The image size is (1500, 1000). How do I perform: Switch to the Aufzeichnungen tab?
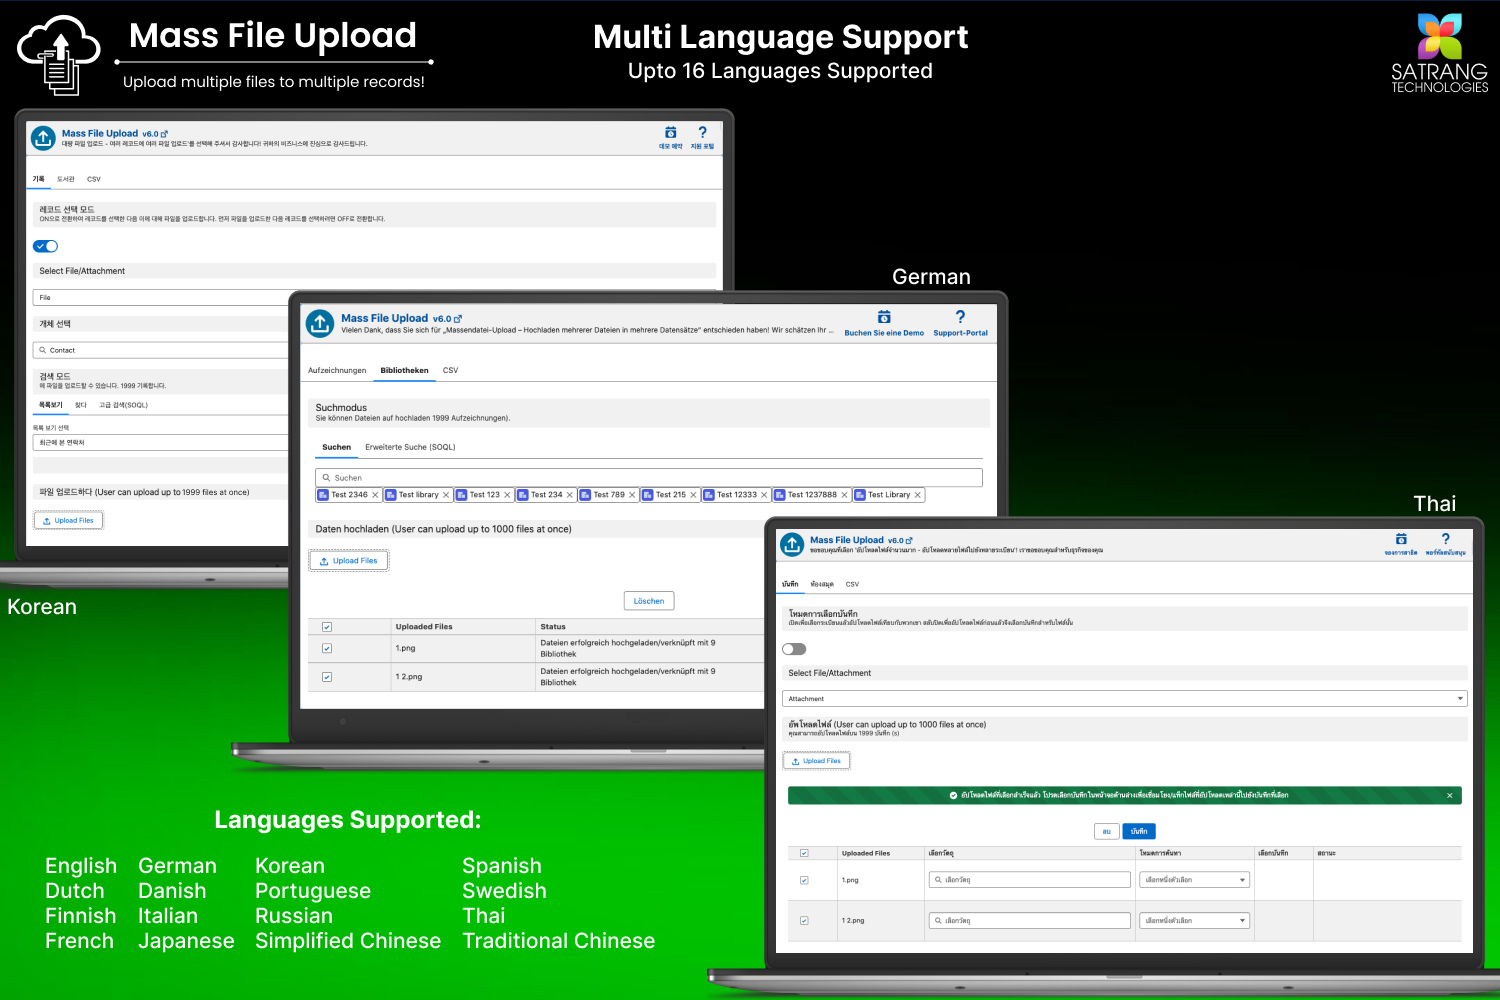337,371
